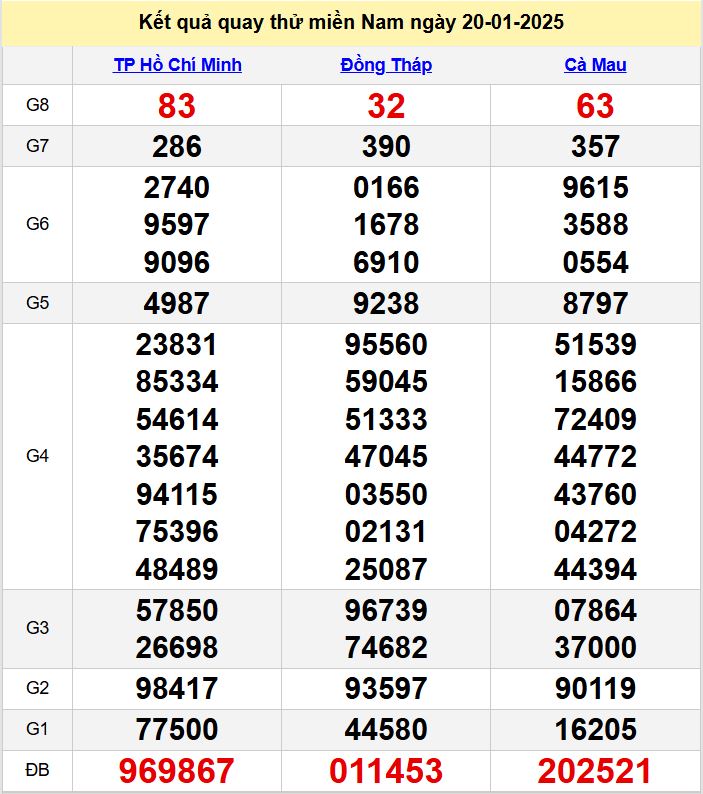This screenshot has height=794, width=703.
Task: Click the G4 number 59045
Action: [386, 381]
